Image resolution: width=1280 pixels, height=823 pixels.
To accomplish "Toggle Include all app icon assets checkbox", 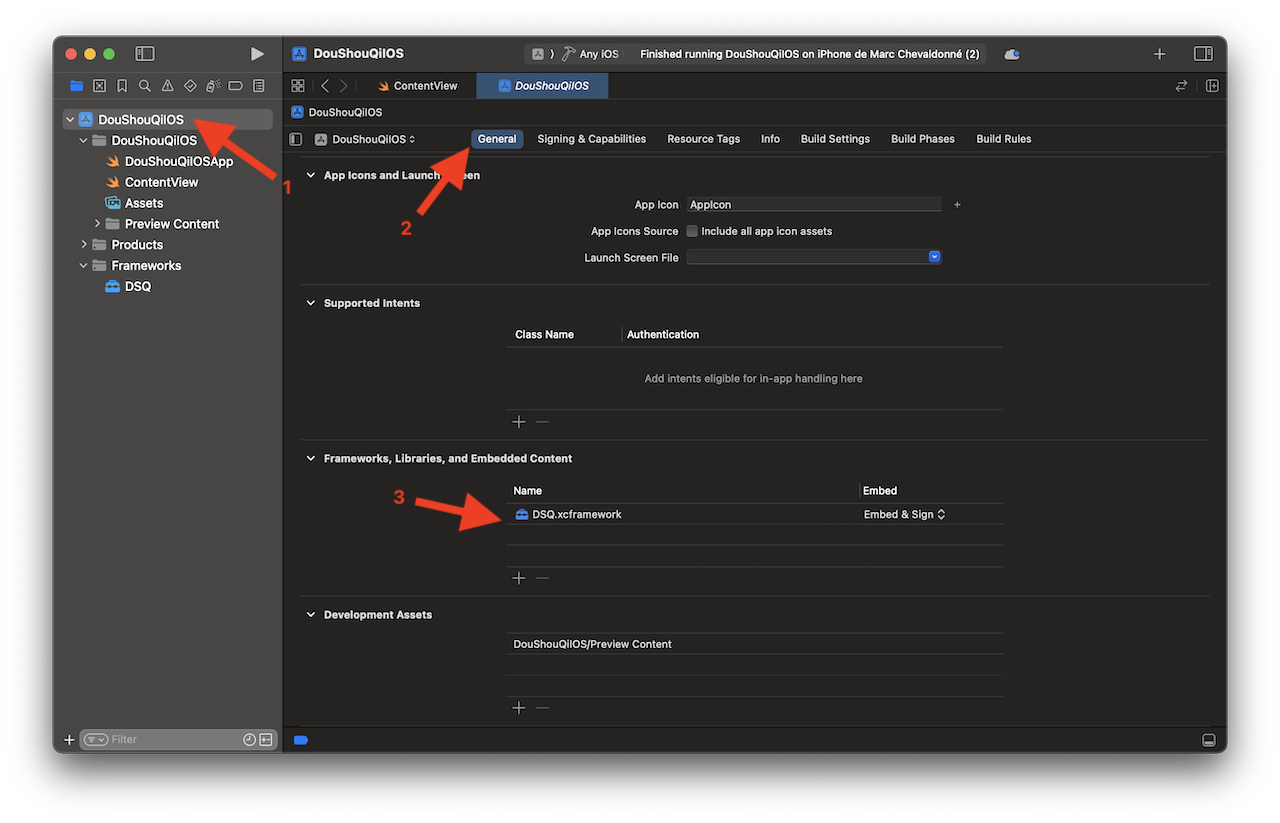I will (692, 231).
